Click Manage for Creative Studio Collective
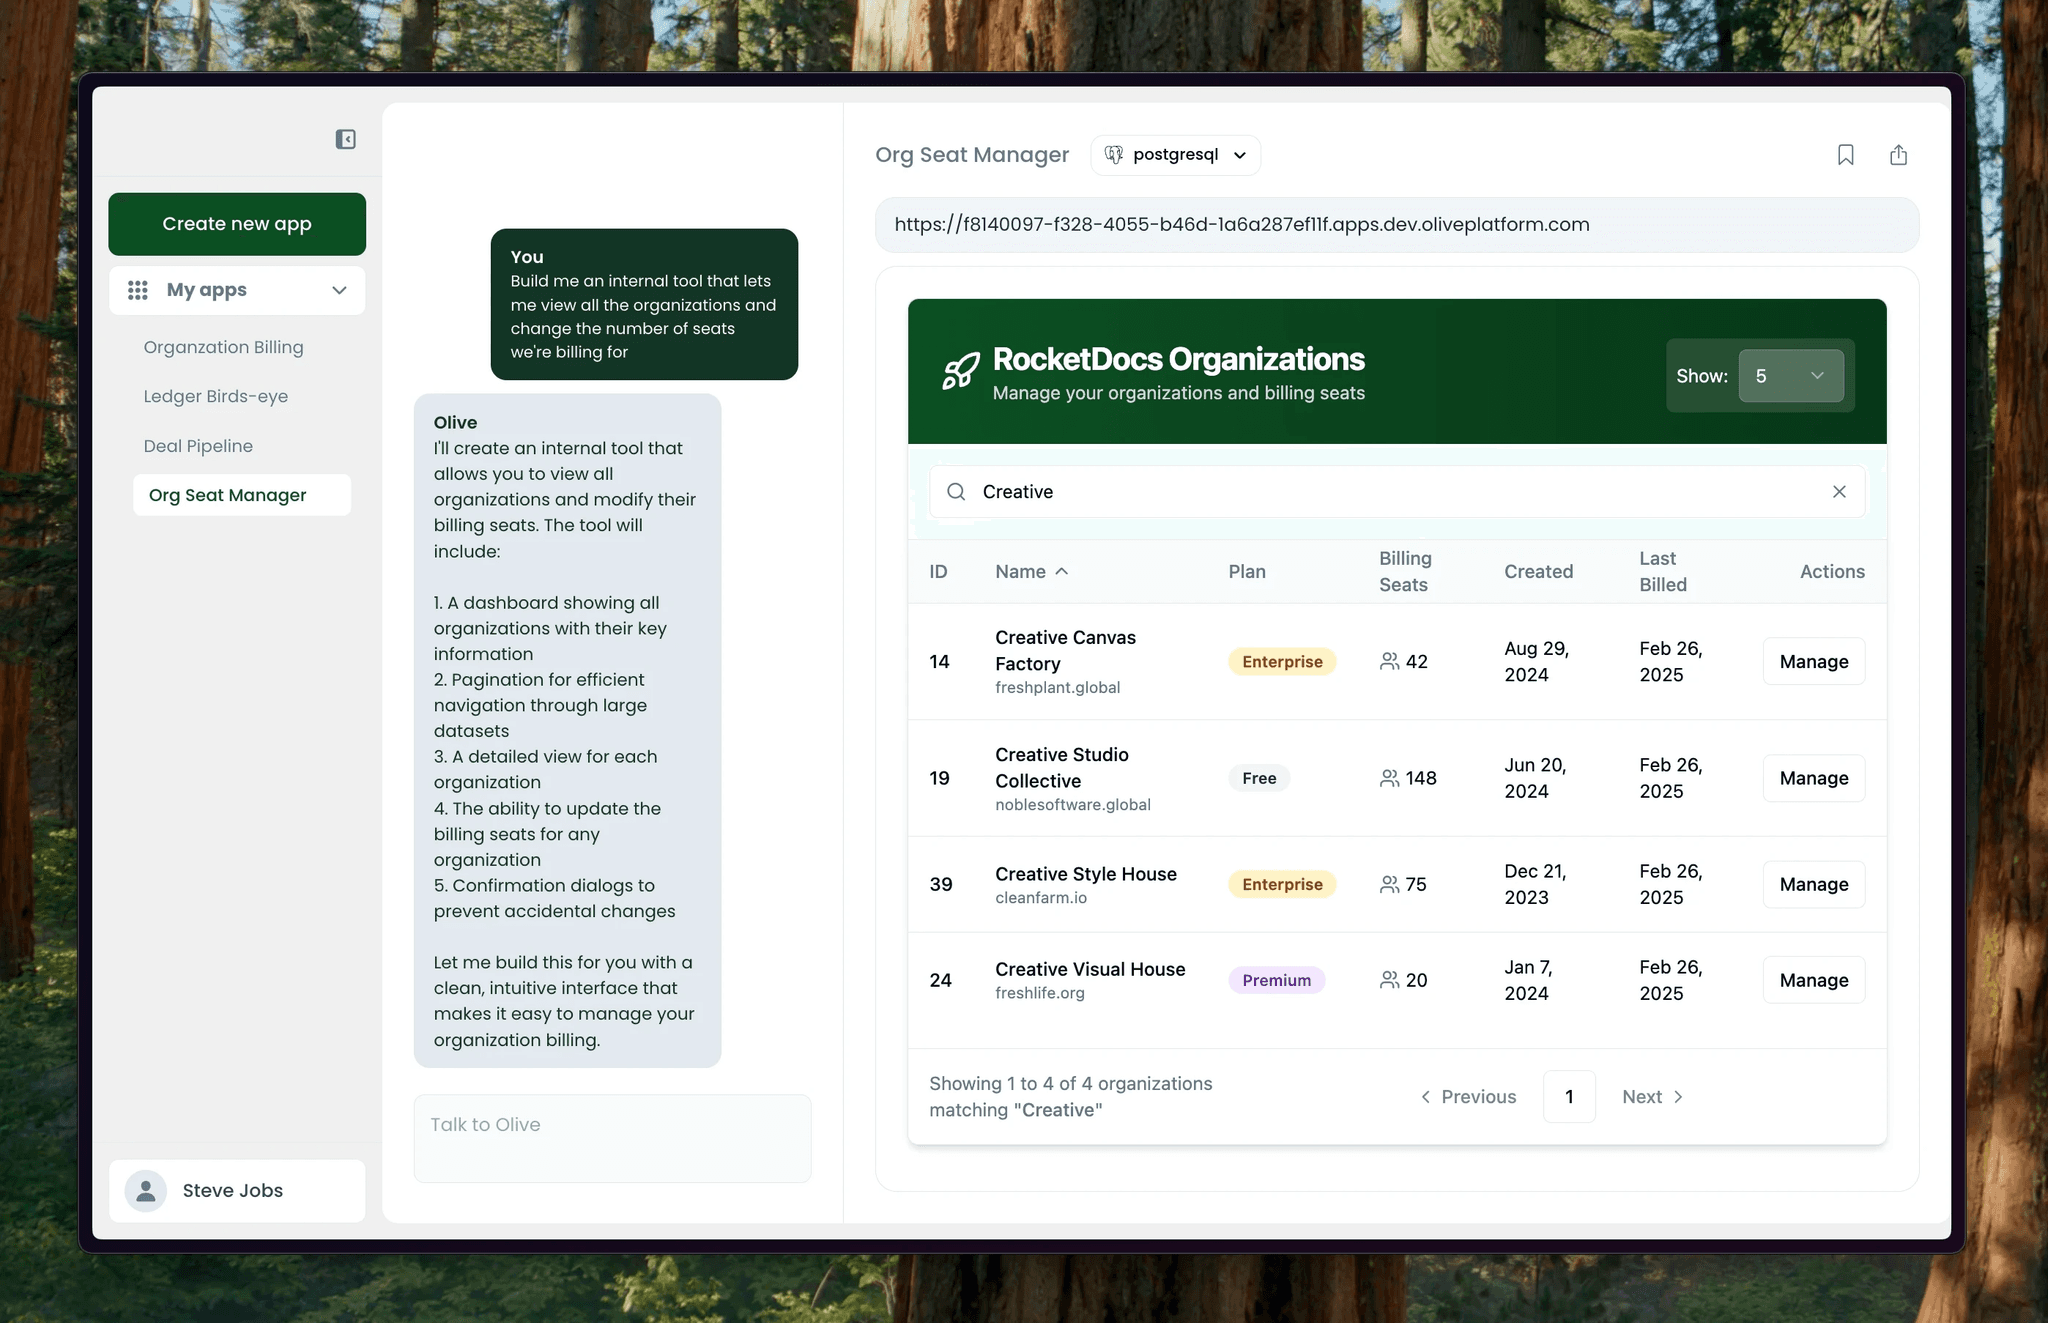The image size is (2048, 1323). [1812, 776]
